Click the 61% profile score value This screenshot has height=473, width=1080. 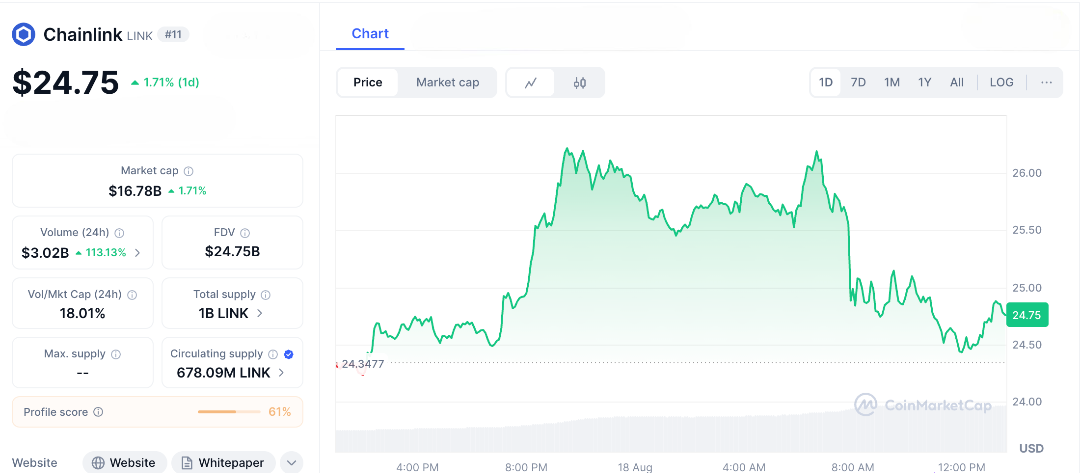[280, 412]
